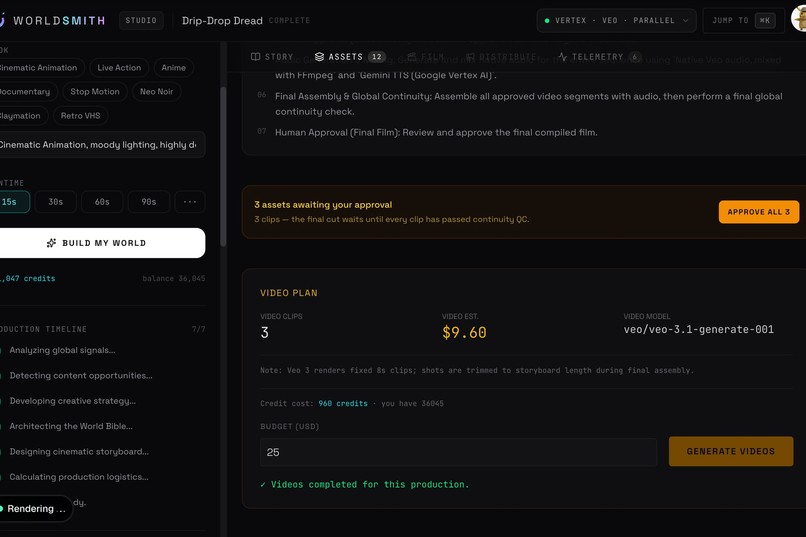806x537 pixels.
Task: Click step 07 Human Approval text
Action: (436, 133)
